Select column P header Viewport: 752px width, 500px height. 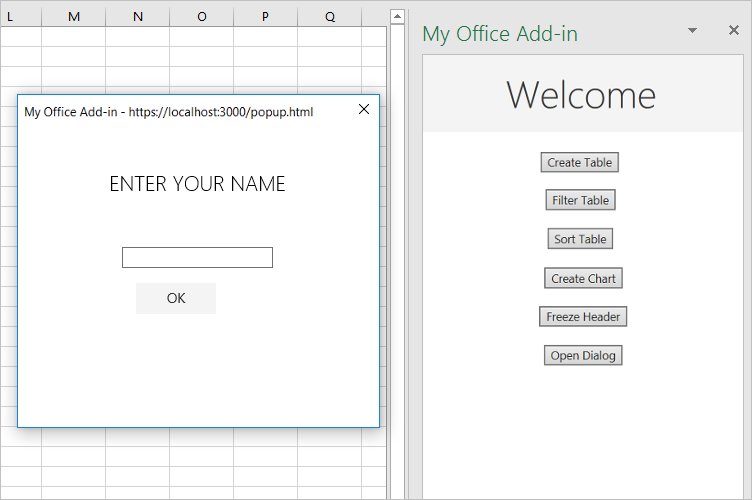[265, 17]
